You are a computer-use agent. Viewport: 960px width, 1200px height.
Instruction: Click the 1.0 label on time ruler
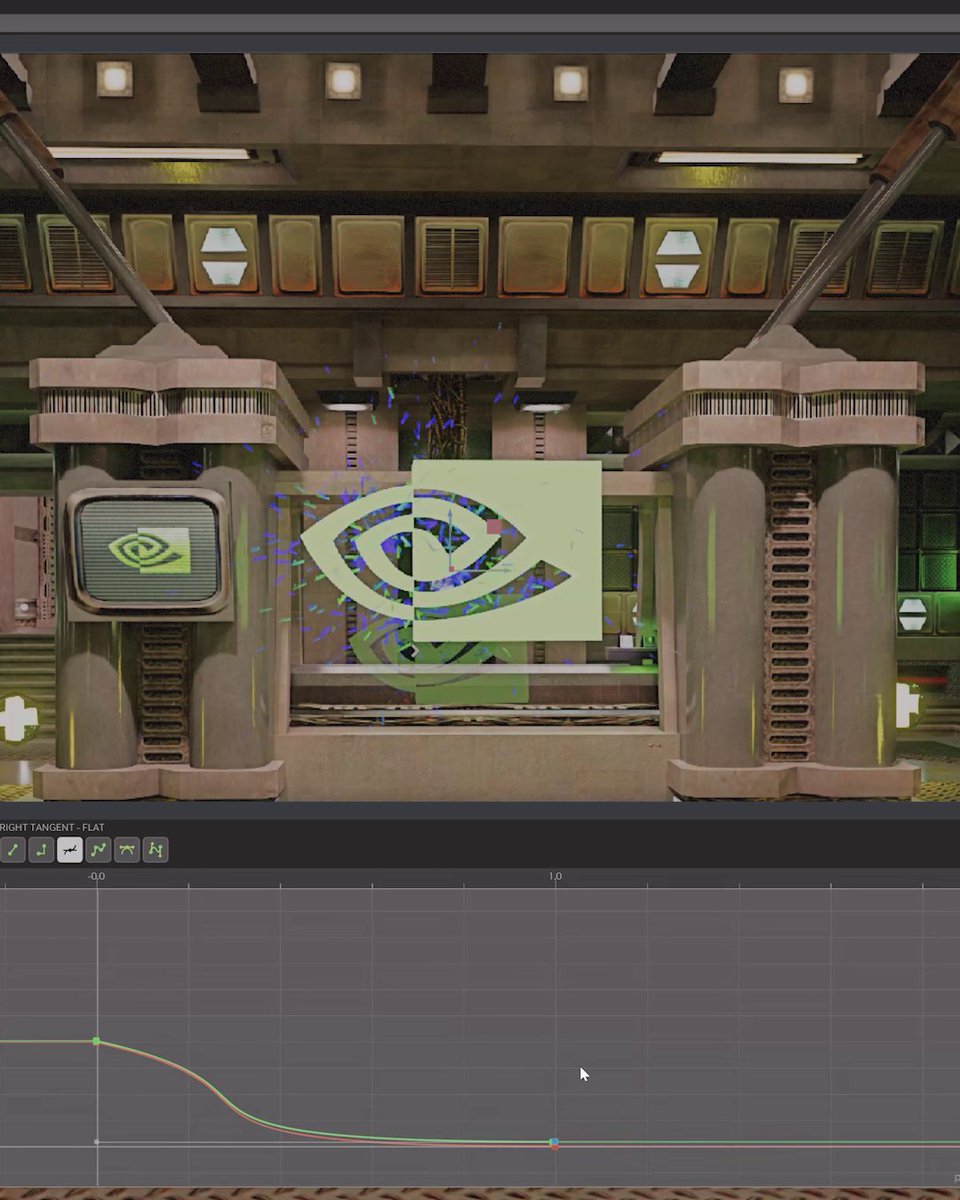click(555, 876)
